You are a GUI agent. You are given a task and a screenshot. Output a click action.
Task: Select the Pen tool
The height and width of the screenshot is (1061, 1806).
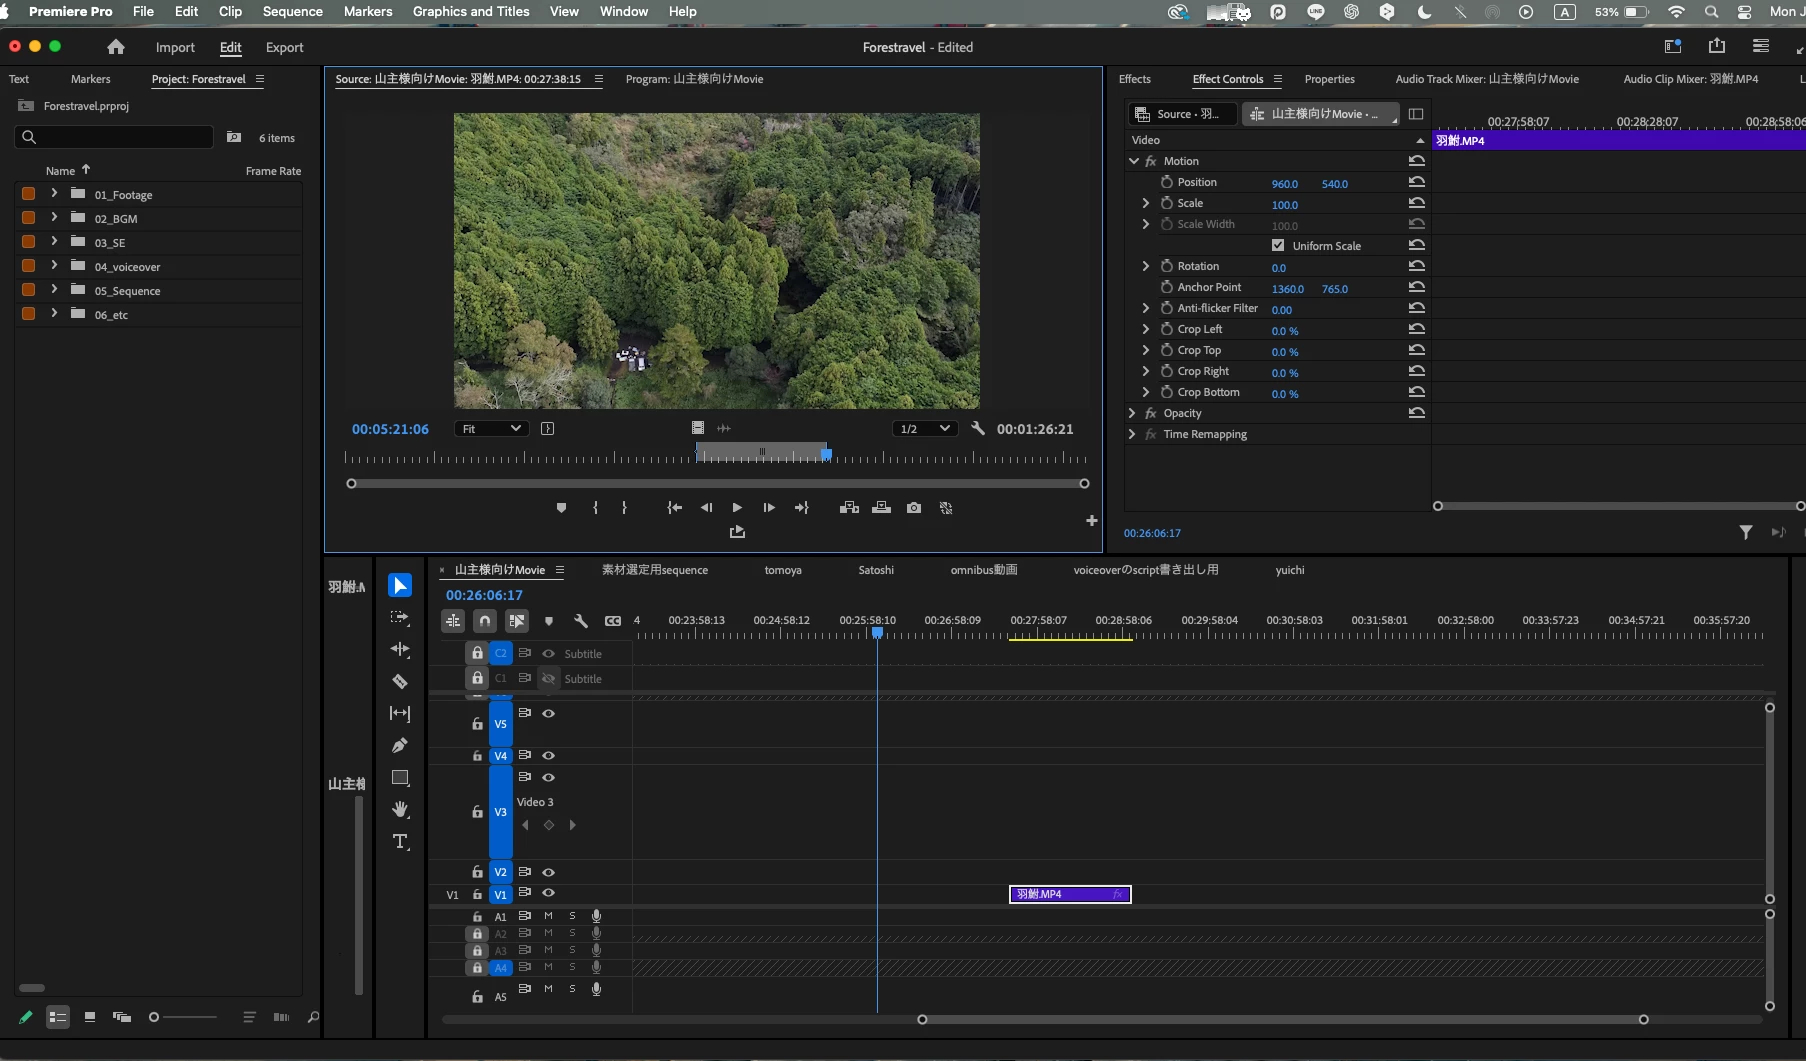pyautogui.click(x=400, y=746)
